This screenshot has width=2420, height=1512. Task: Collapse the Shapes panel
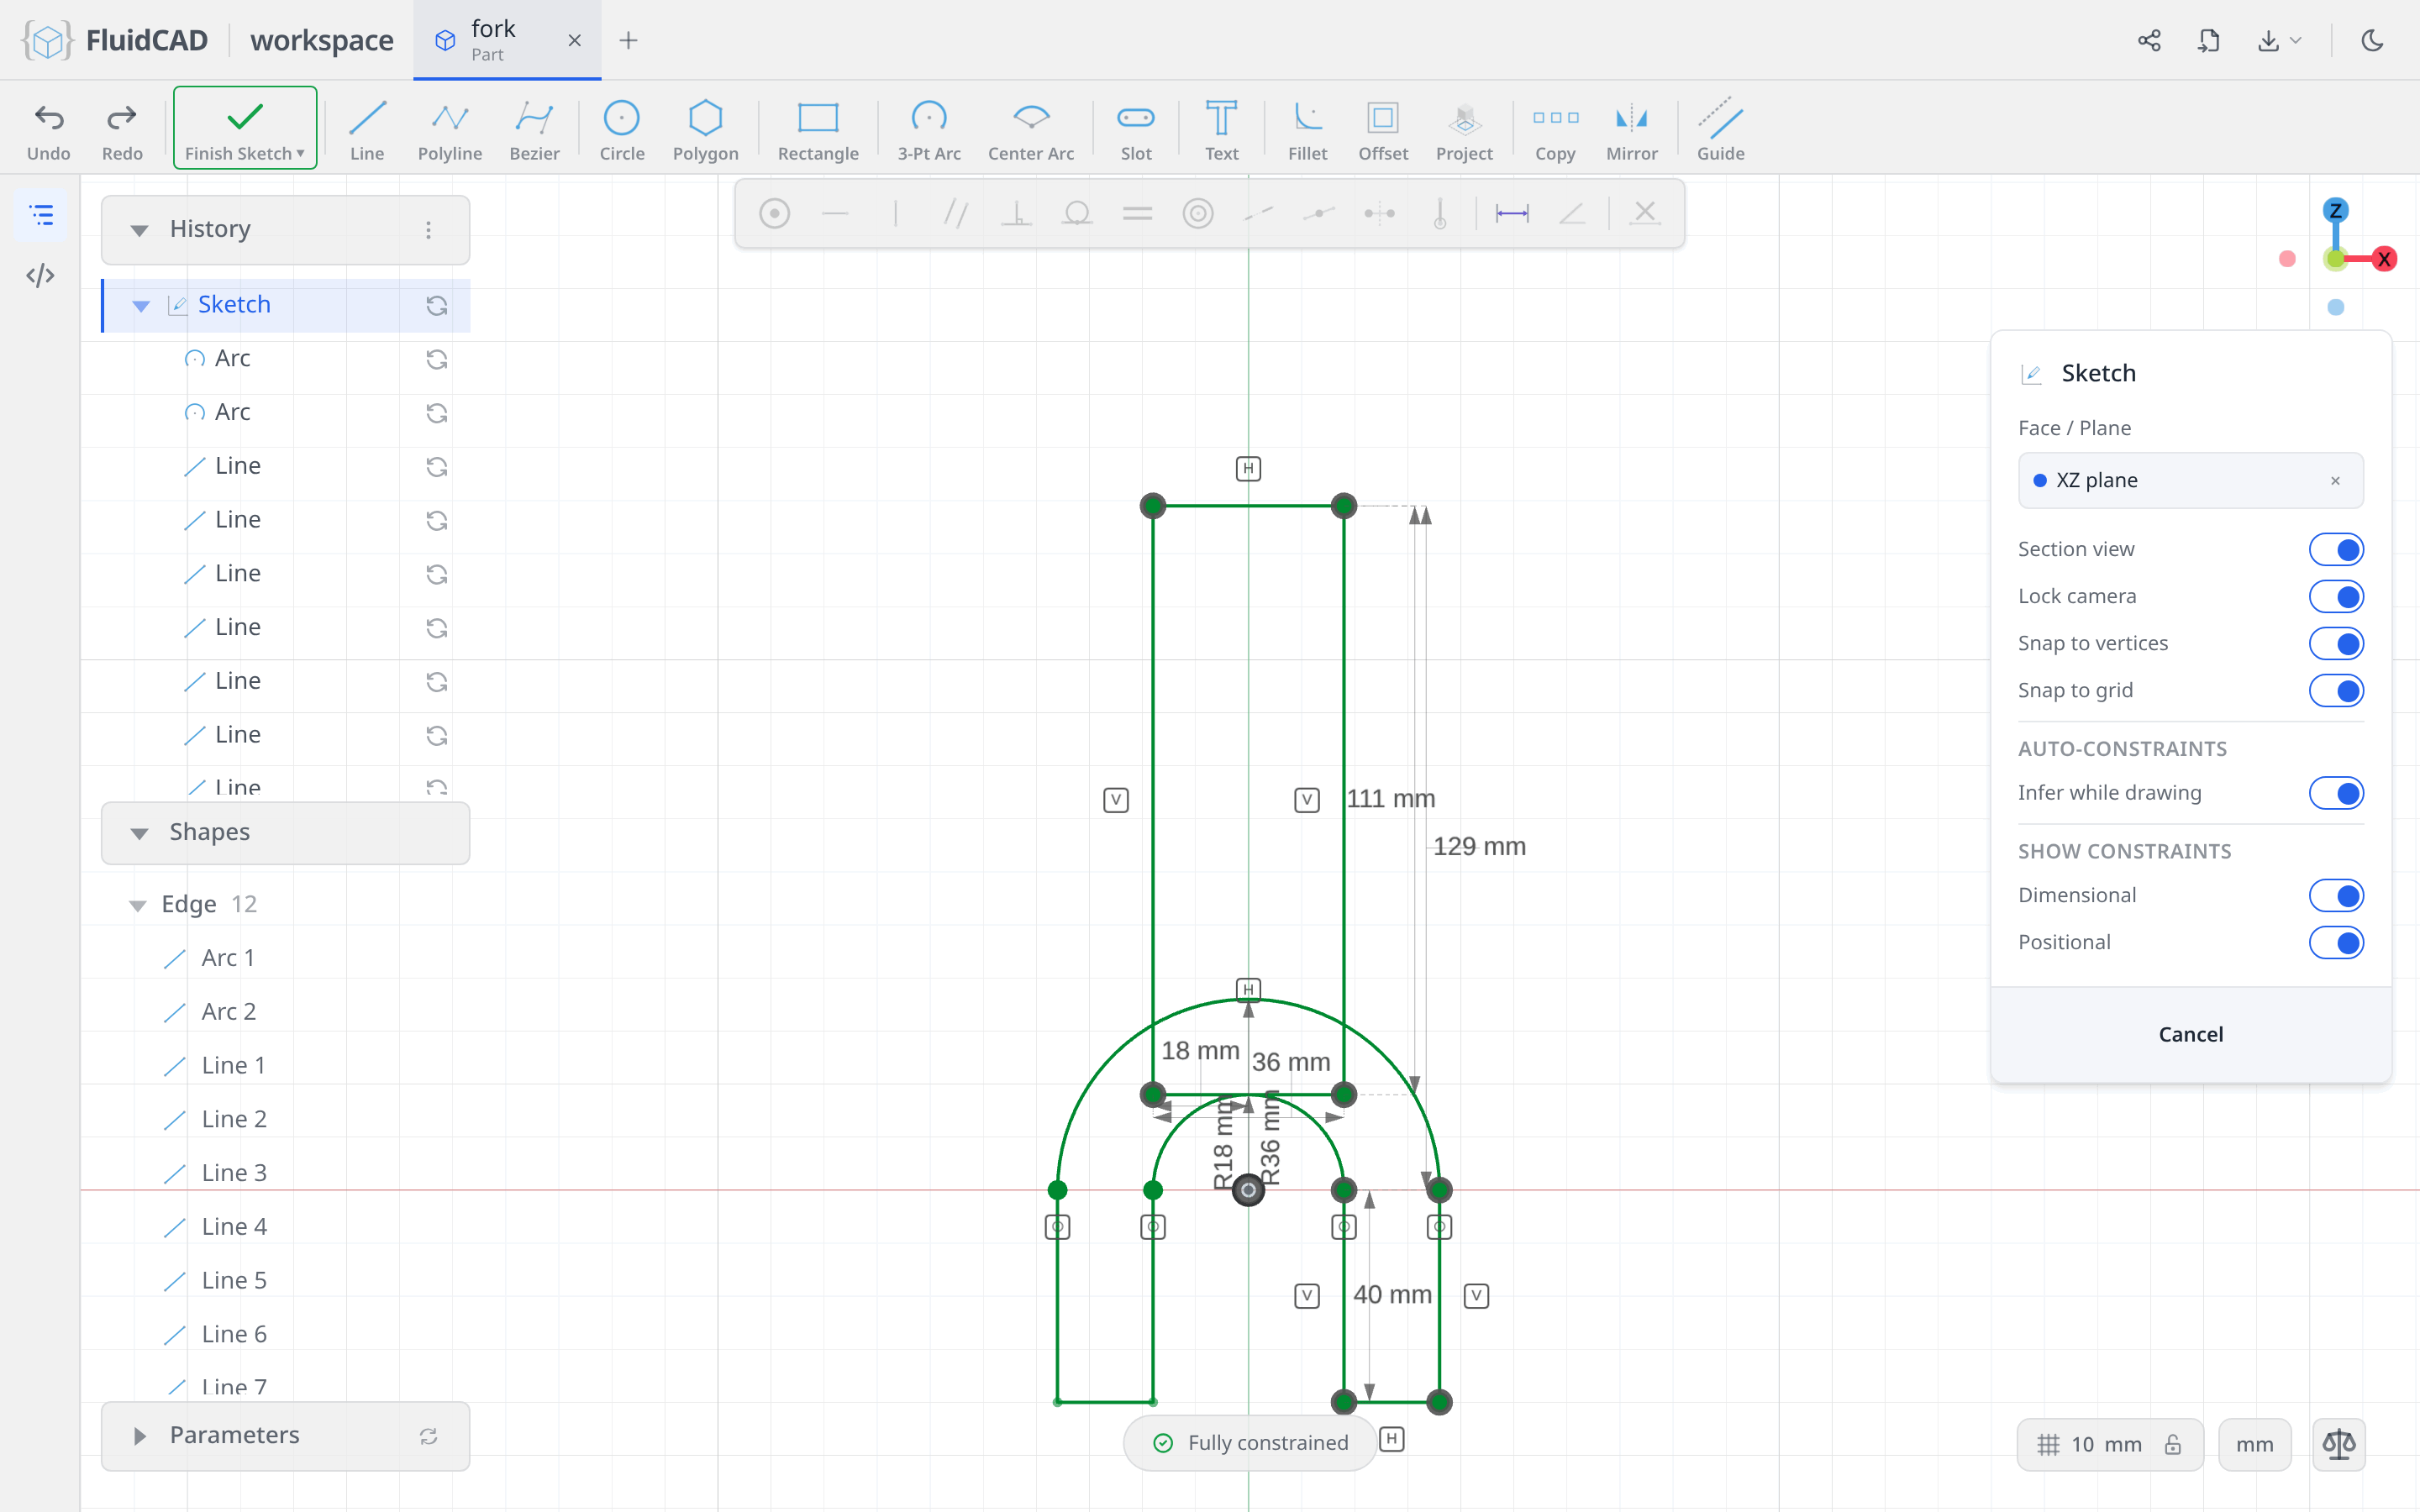click(139, 833)
